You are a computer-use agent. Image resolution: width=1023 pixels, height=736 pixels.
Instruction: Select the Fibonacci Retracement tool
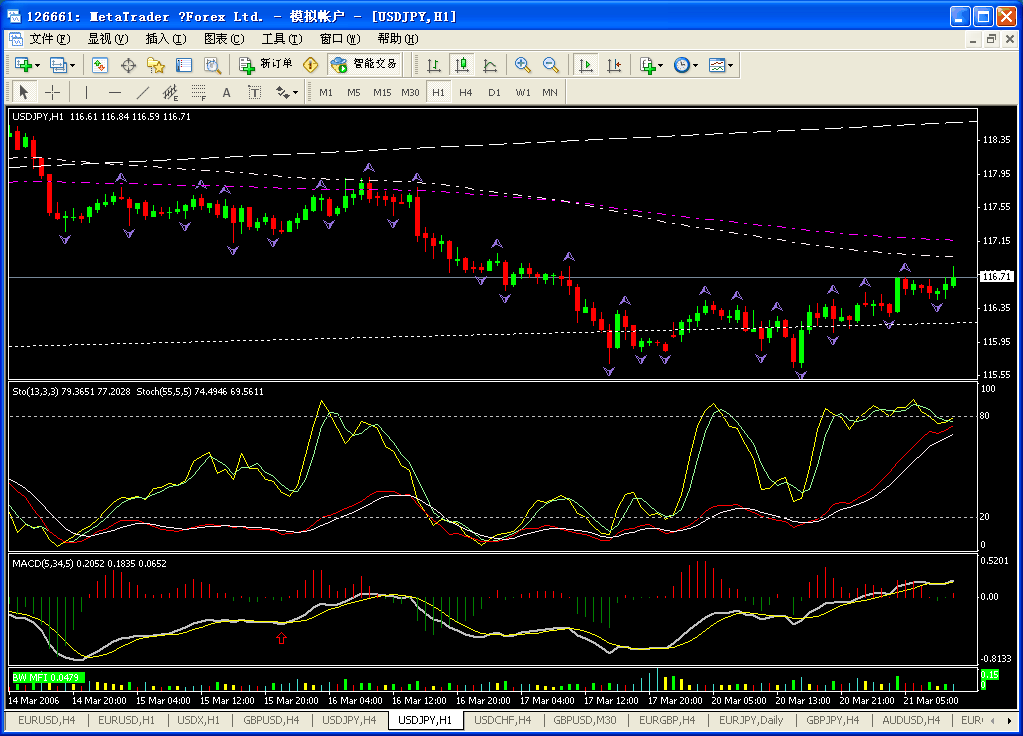click(x=199, y=92)
